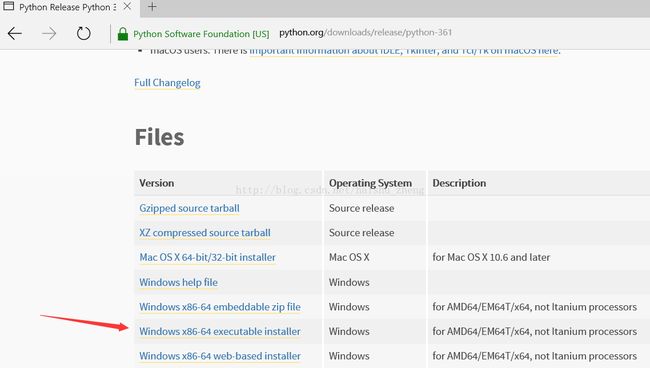The image size is (650, 368).
Task: Click the green security padlock icon
Action: pos(123,34)
